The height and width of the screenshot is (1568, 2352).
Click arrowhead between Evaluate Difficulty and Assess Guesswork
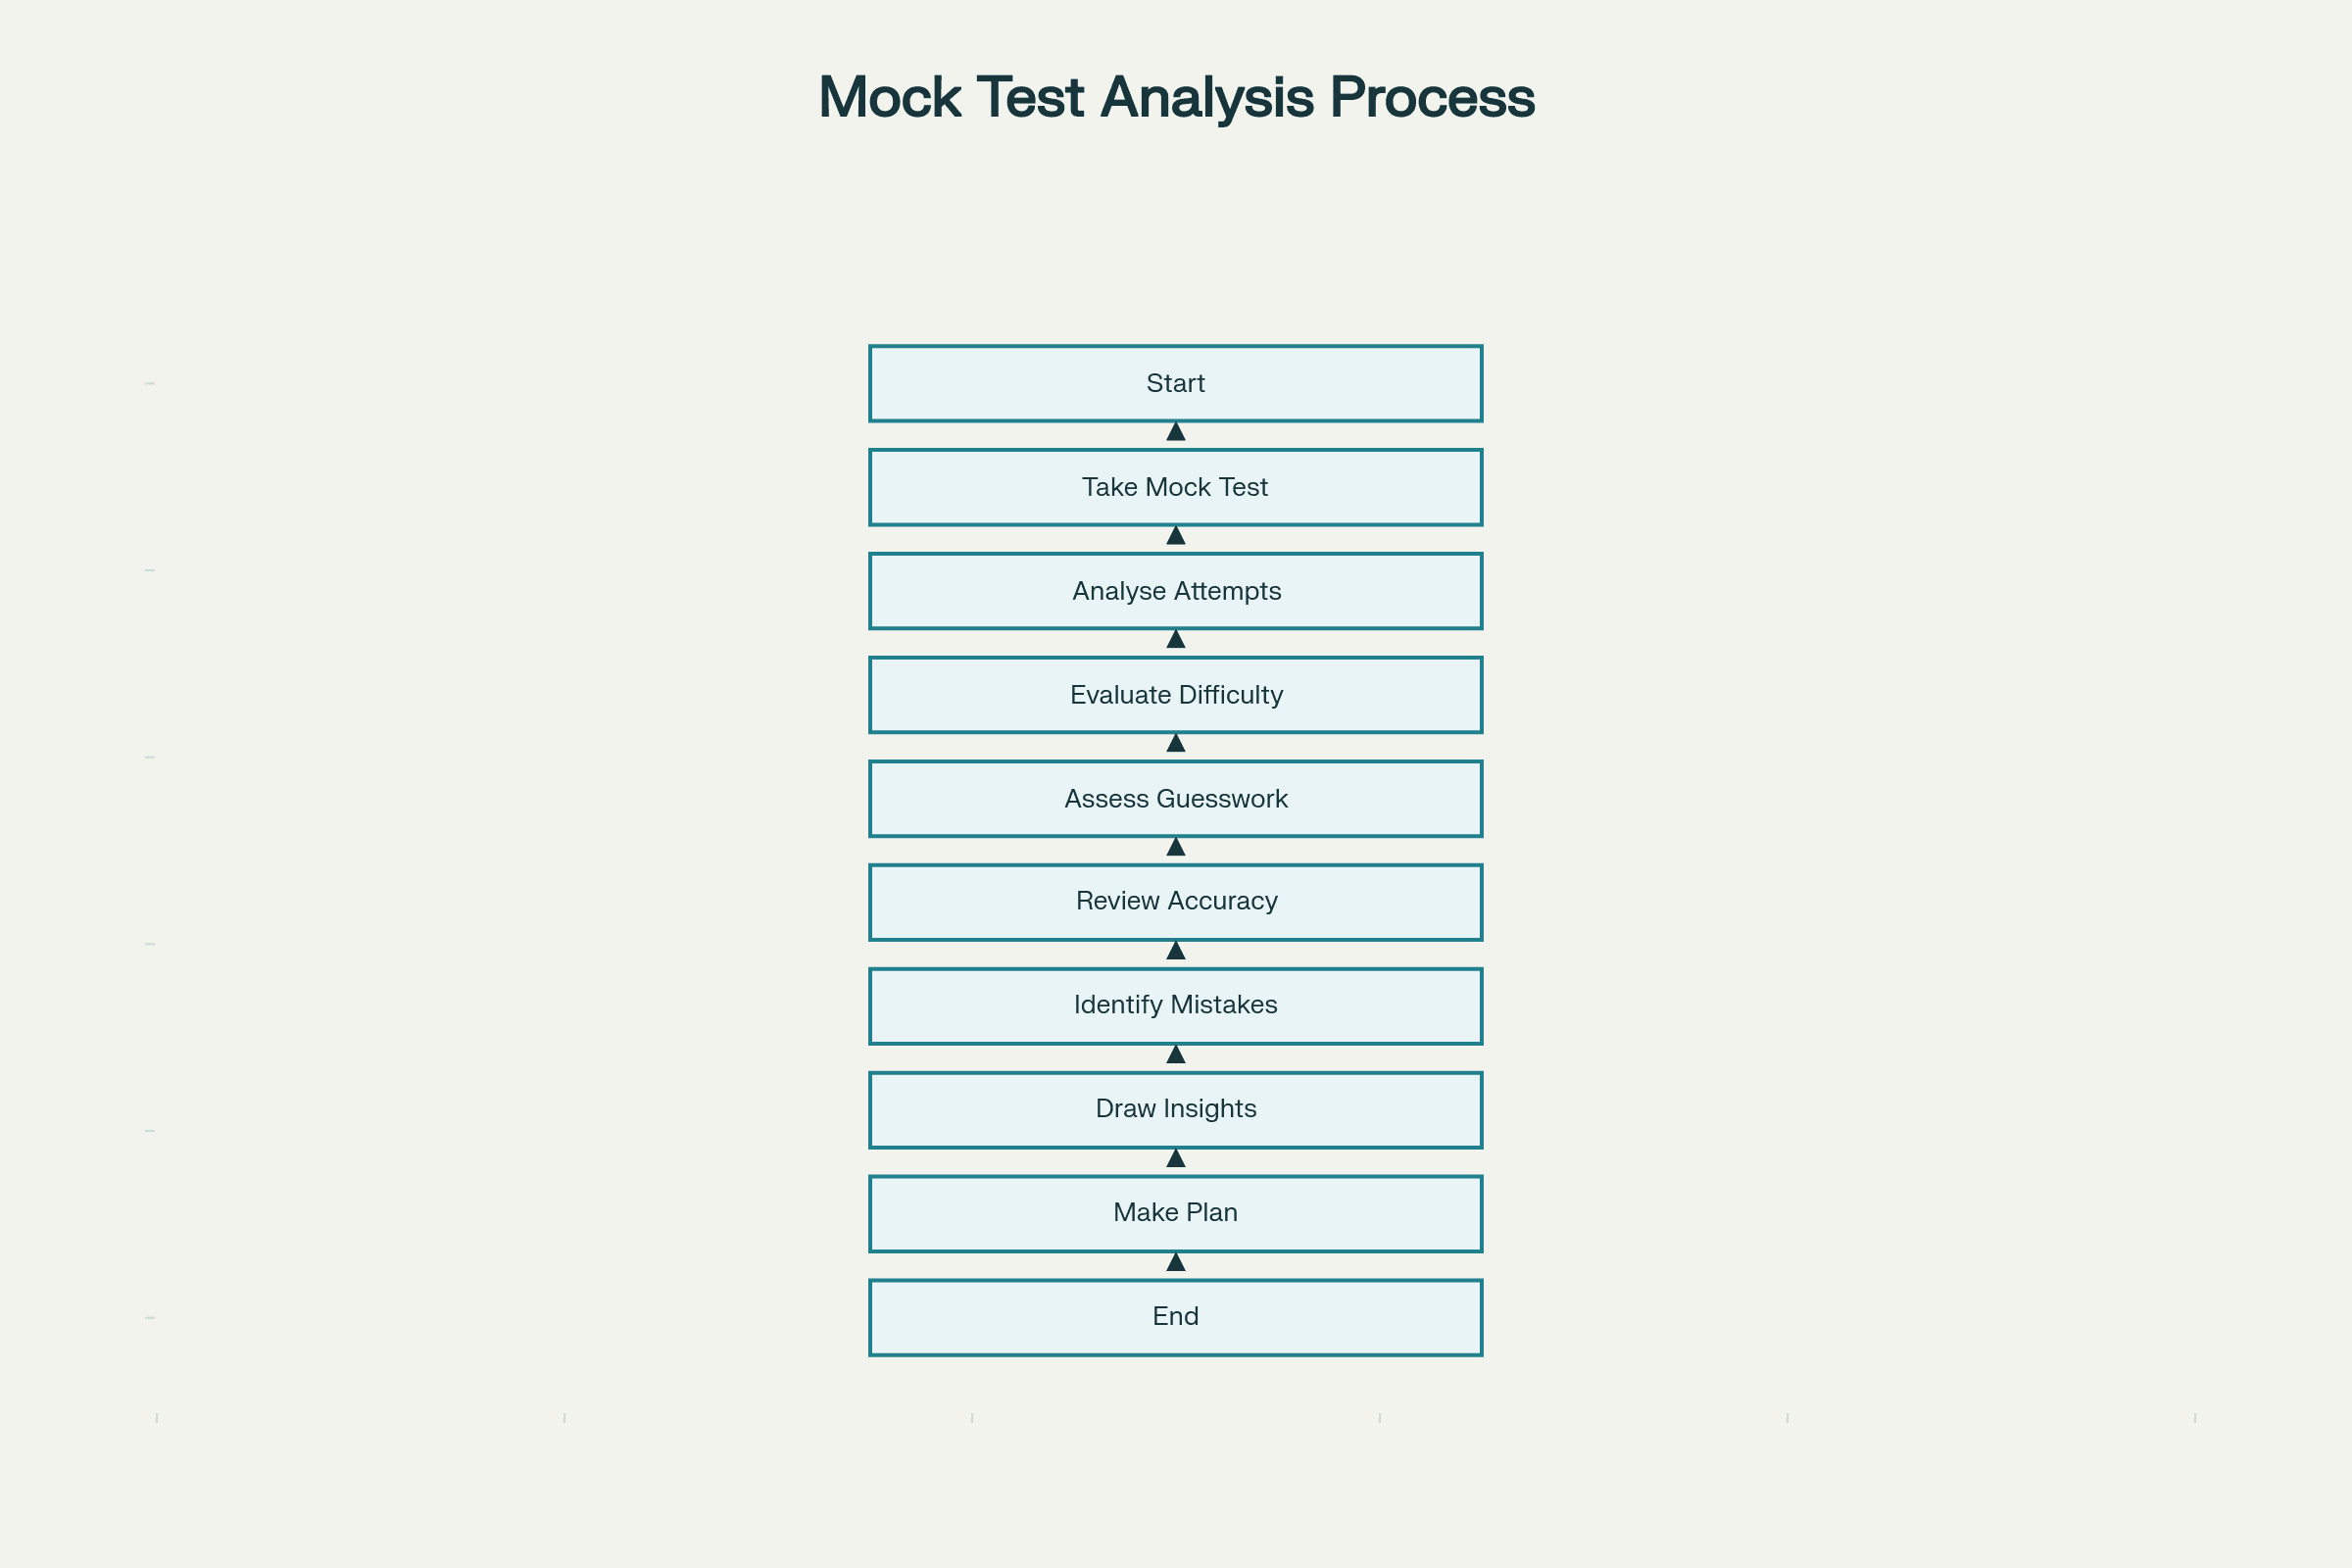click(x=1176, y=743)
